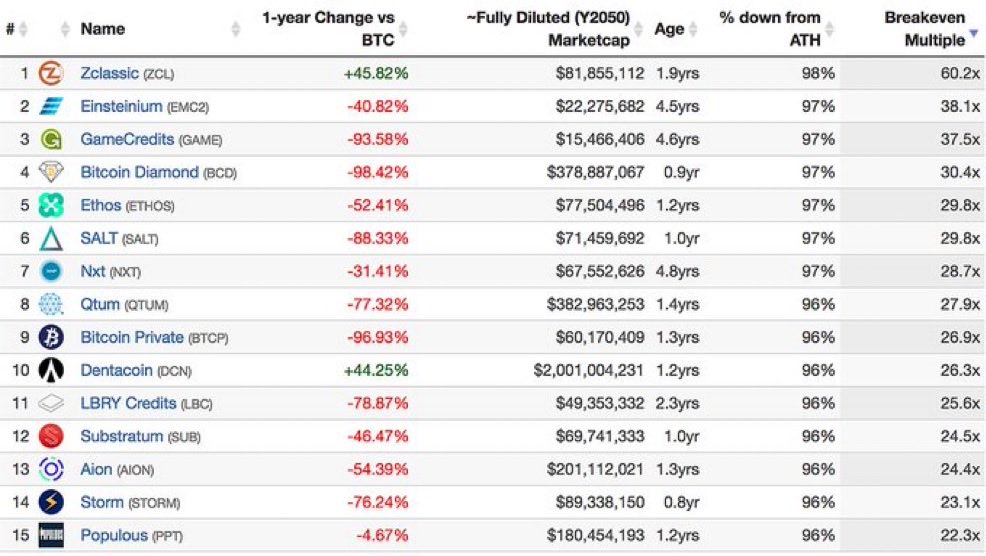The width and height of the screenshot is (986, 556).
Task: Click the Ethos teal logo icon
Action: point(50,205)
